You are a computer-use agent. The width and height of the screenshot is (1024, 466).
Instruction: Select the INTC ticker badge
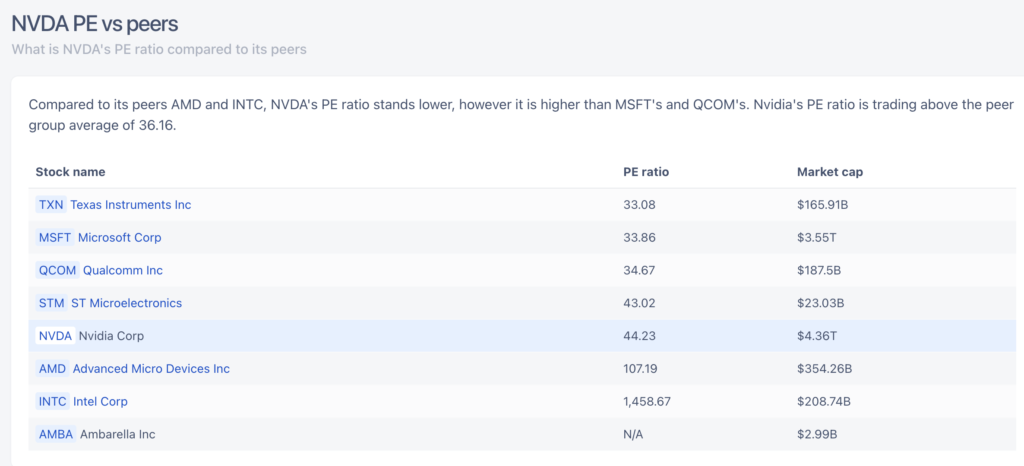52,402
